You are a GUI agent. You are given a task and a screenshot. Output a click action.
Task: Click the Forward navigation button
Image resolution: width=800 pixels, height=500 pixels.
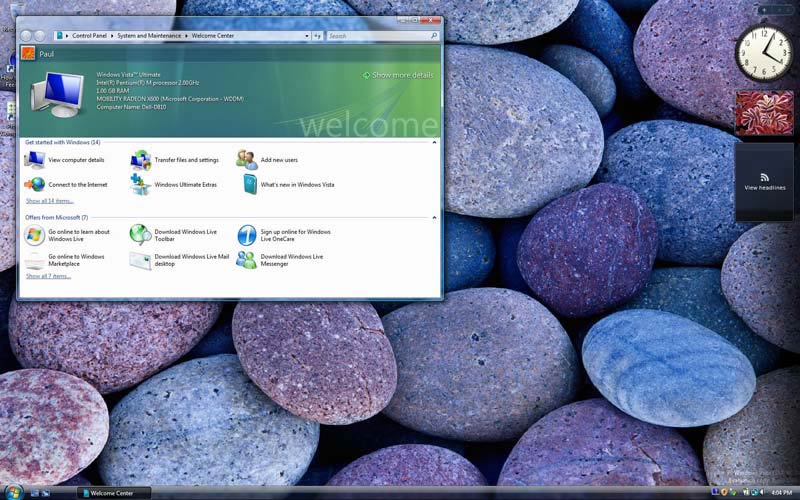[39, 36]
